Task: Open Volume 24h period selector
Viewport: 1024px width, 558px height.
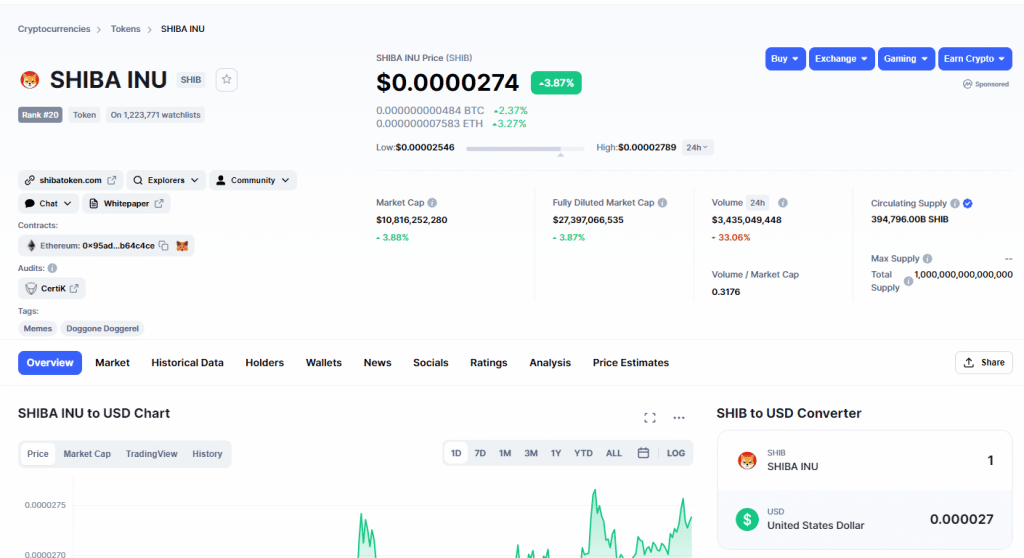Action: pyautogui.click(x=758, y=203)
